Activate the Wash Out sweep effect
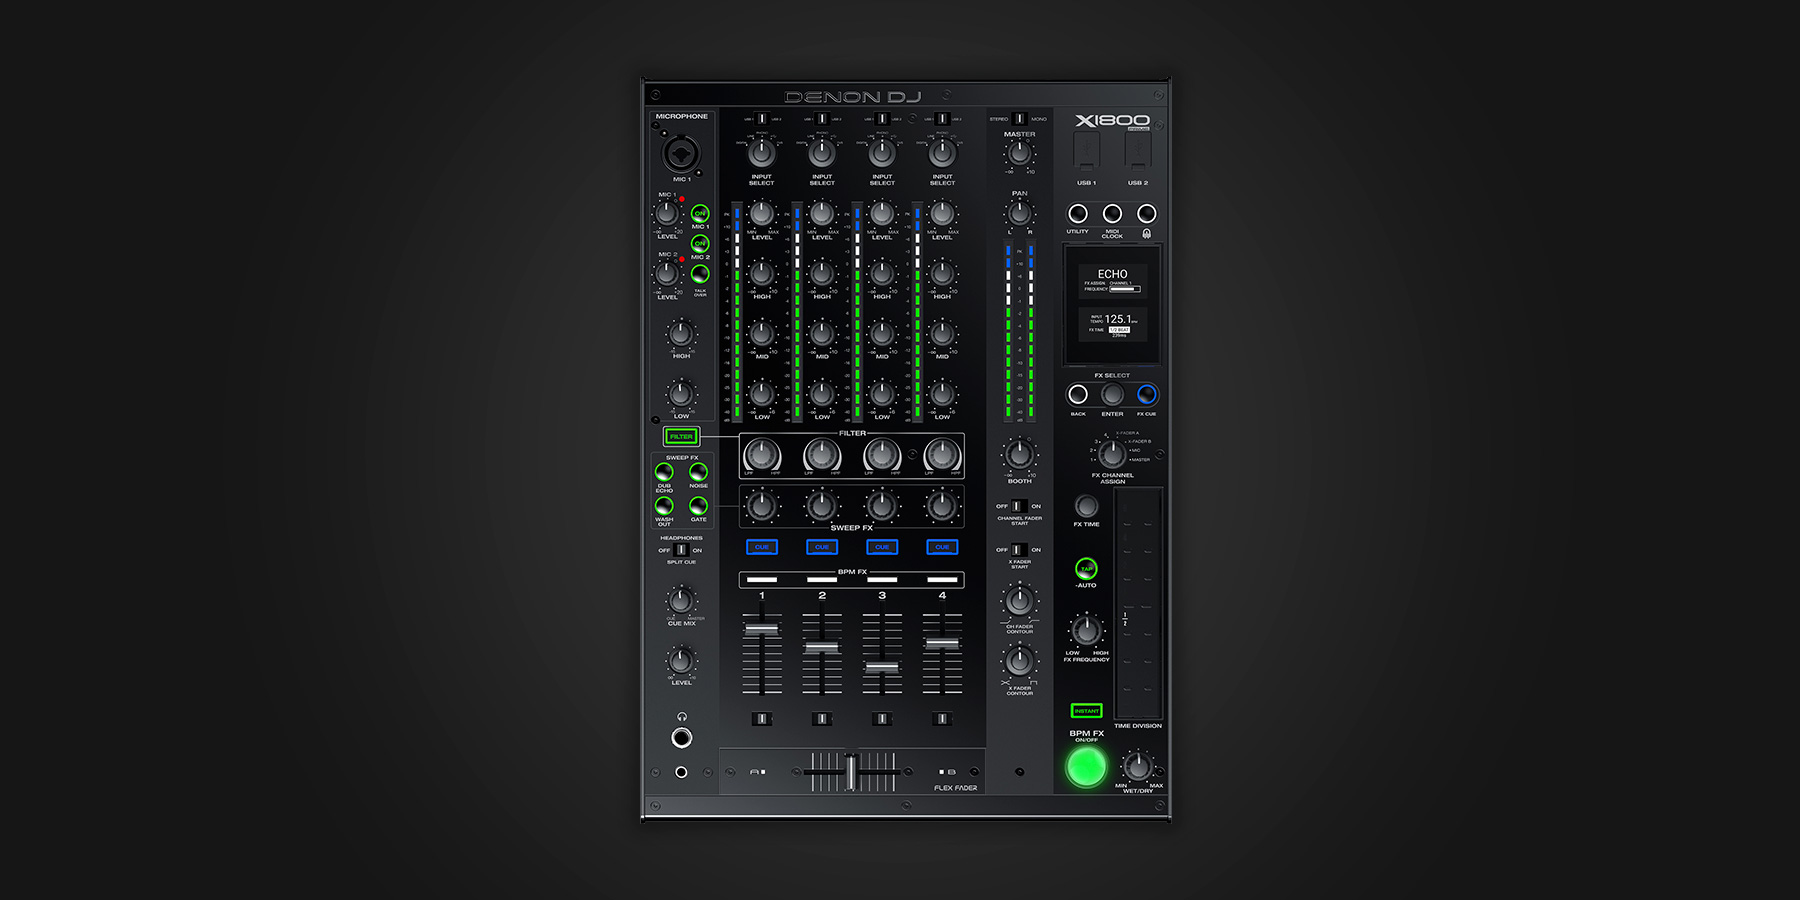1800x900 pixels. point(664,506)
